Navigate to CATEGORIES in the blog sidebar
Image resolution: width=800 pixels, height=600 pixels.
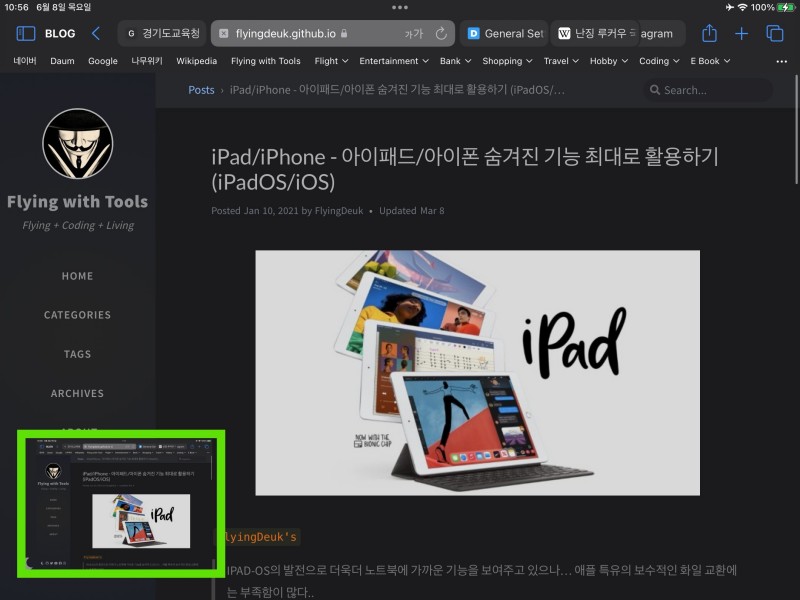point(77,315)
